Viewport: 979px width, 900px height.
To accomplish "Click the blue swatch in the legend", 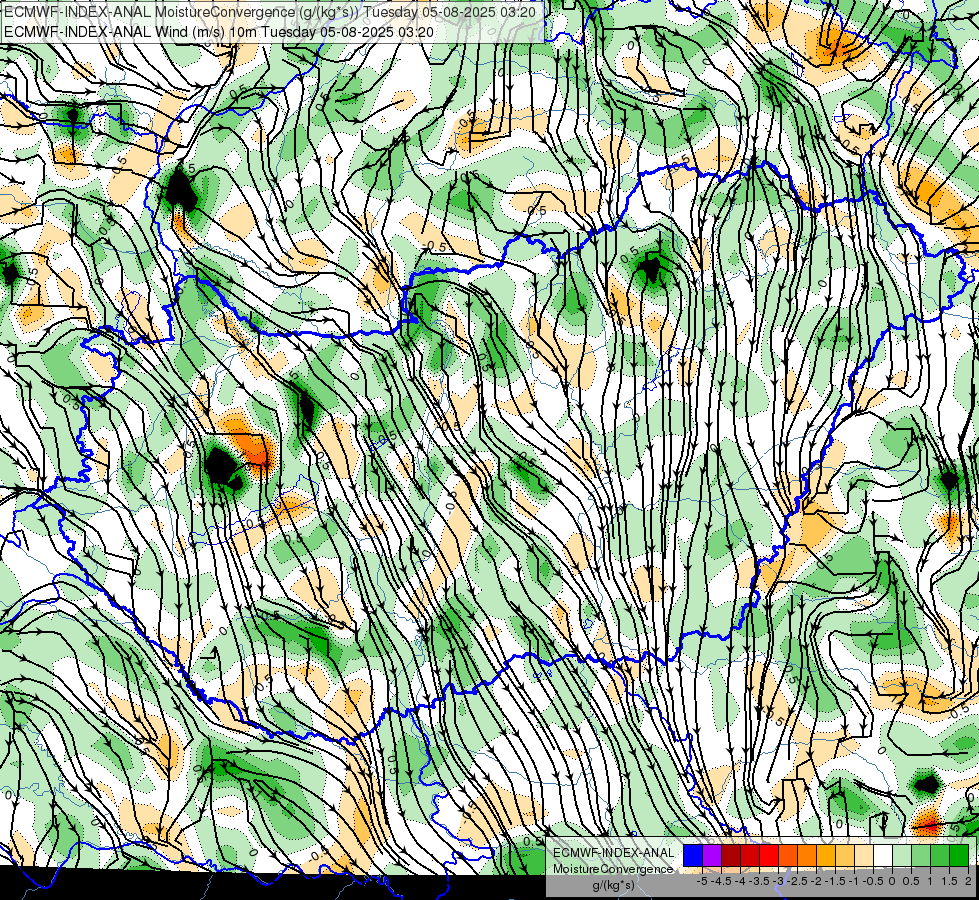I will [693, 855].
